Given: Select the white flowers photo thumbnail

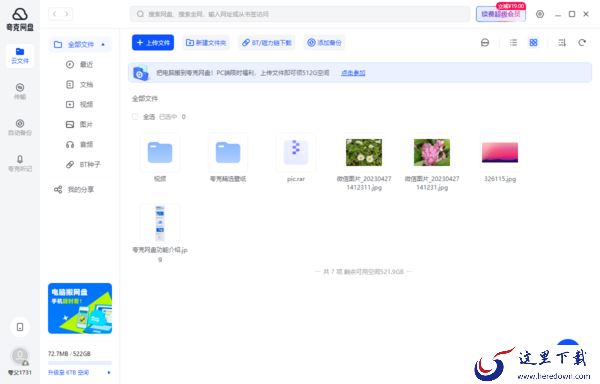Looking at the screenshot, I should (364, 152).
